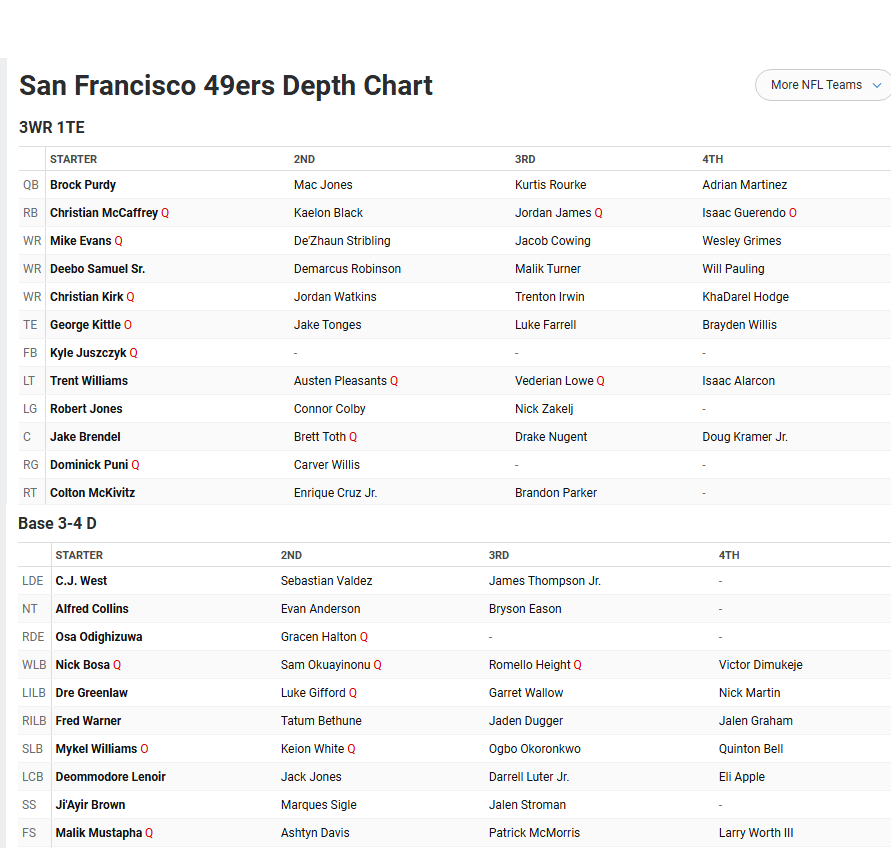Click Dre Greenlaw LILB starter
The height and width of the screenshot is (848, 891).
[x=91, y=693]
